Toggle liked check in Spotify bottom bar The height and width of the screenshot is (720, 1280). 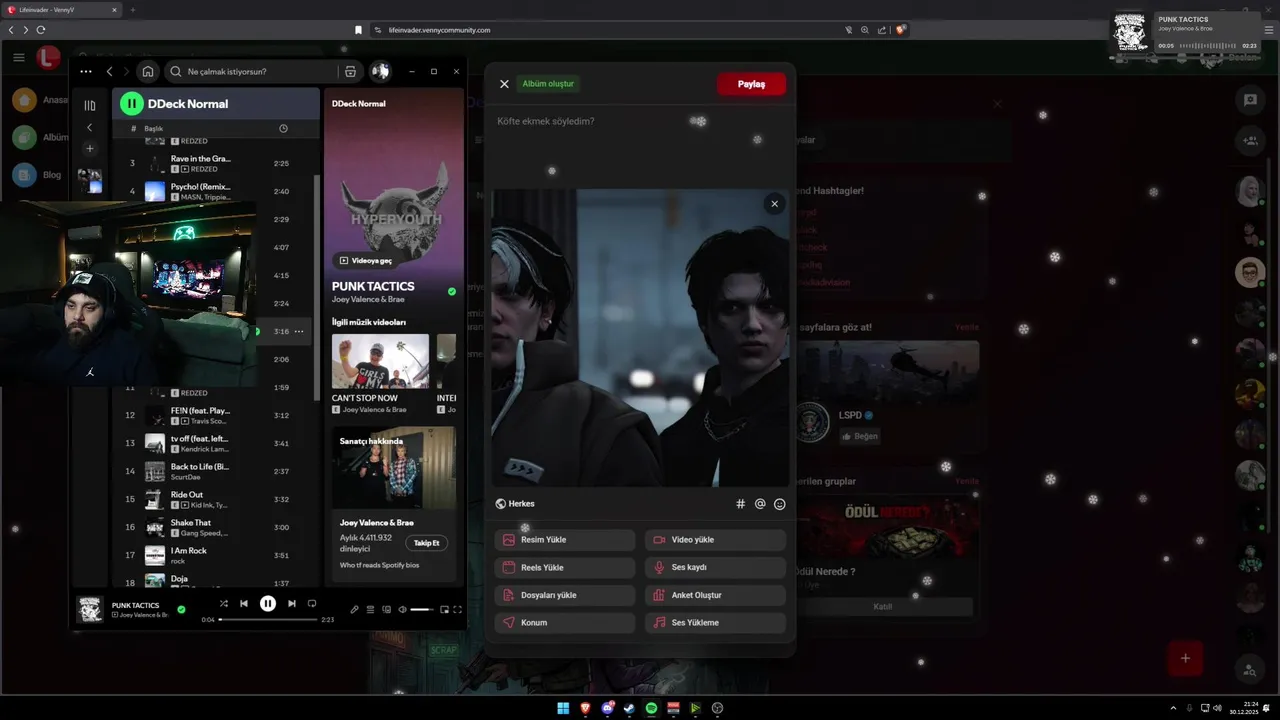[x=181, y=609]
